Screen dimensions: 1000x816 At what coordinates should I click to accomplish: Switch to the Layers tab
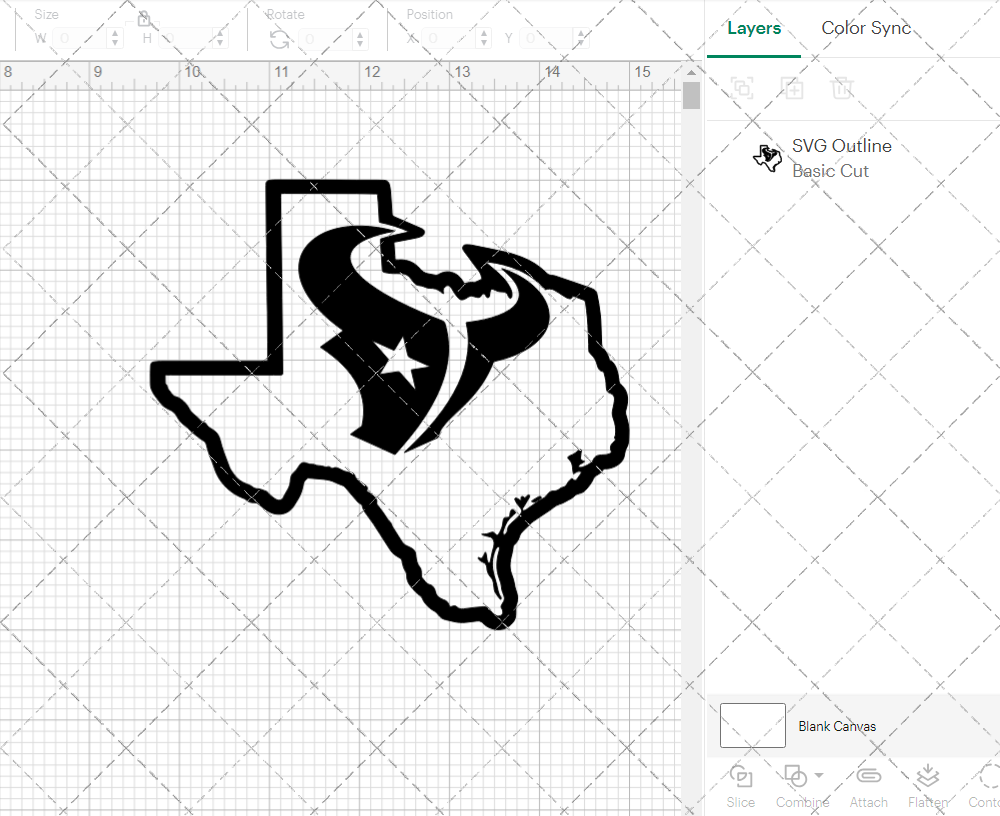(754, 28)
